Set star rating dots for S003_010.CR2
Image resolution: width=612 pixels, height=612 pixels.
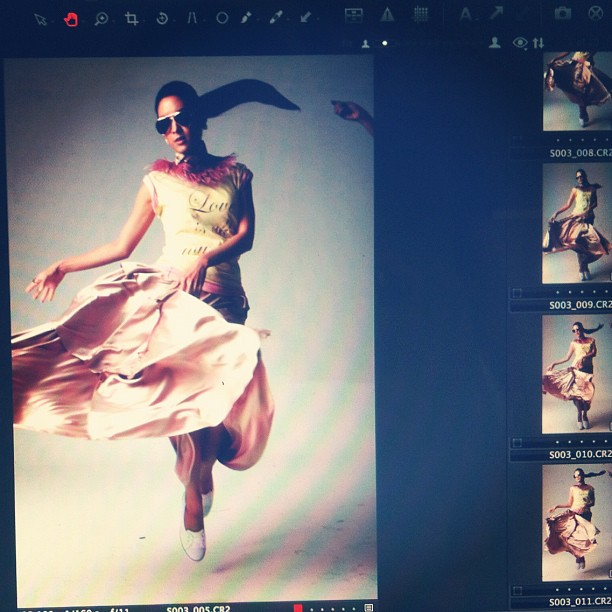(582, 442)
